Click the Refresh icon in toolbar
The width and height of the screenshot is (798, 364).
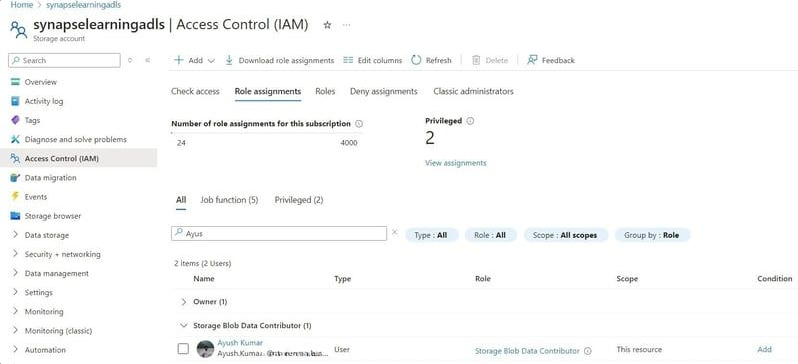[416, 60]
